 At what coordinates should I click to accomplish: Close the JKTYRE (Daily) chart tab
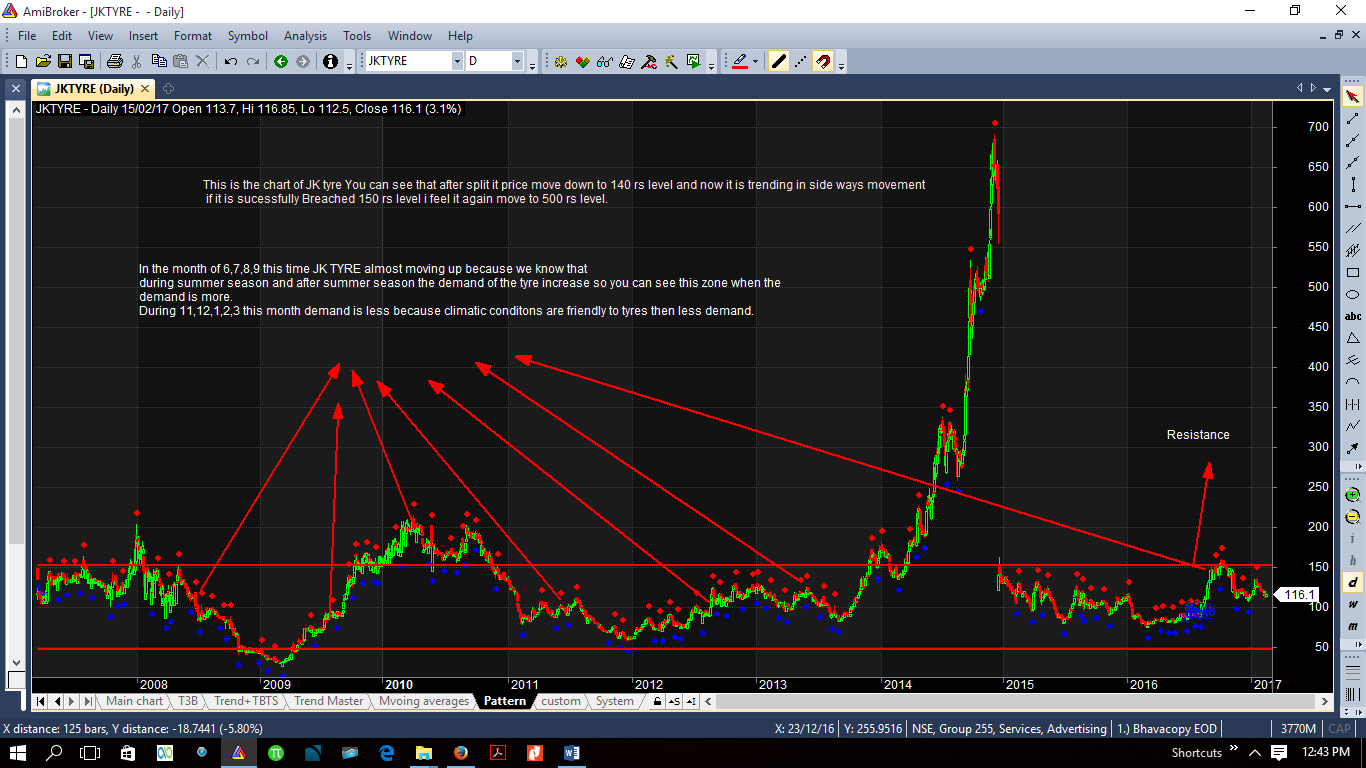click(146, 88)
